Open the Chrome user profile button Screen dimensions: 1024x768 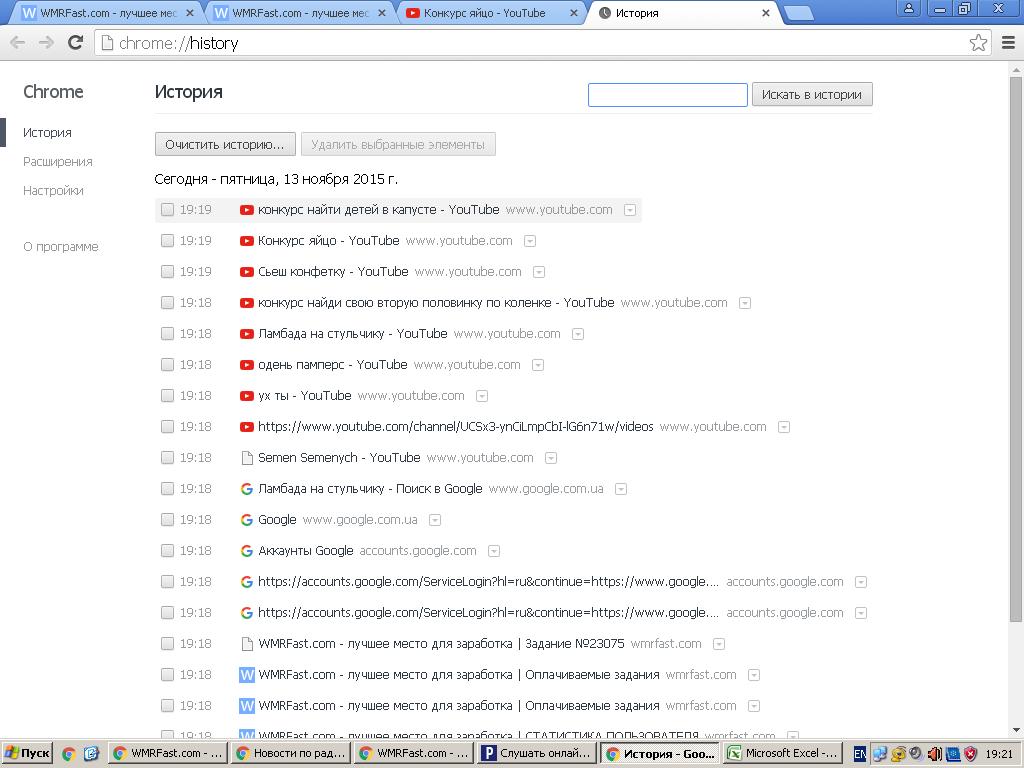(x=908, y=8)
